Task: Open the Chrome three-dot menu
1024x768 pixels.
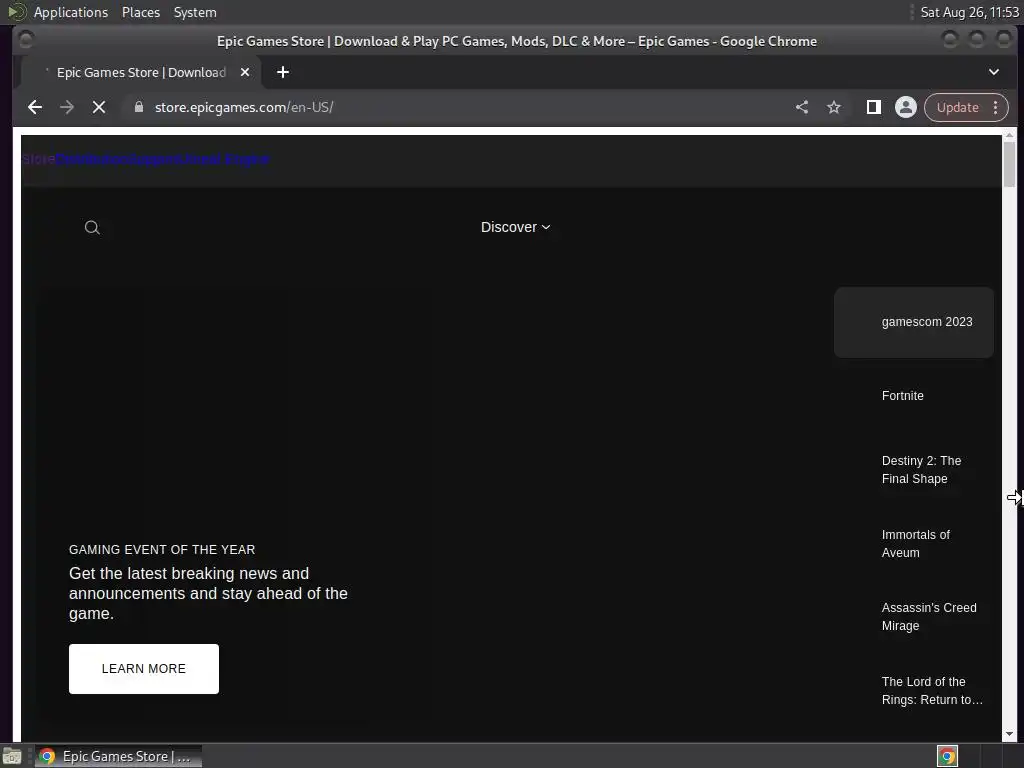Action: 995,107
